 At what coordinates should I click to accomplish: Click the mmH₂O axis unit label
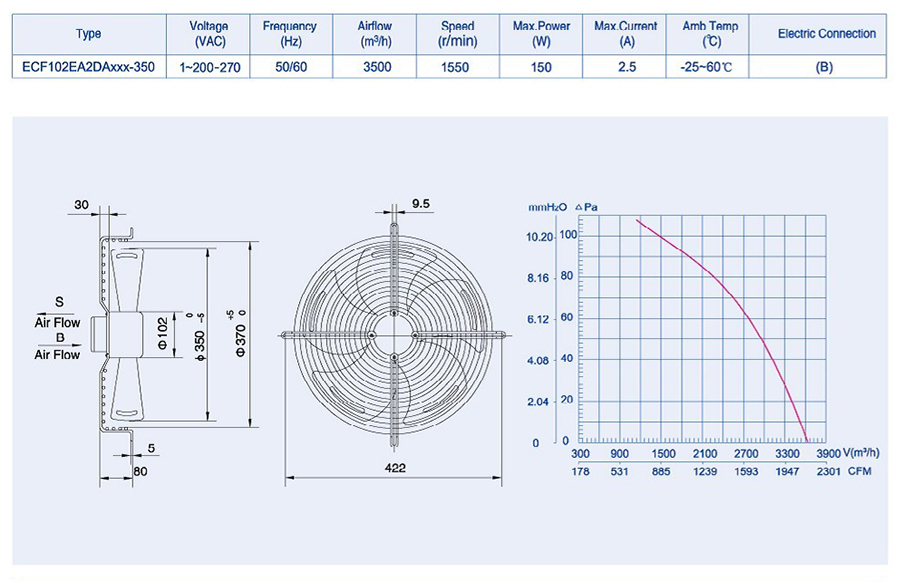pyautogui.click(x=548, y=206)
